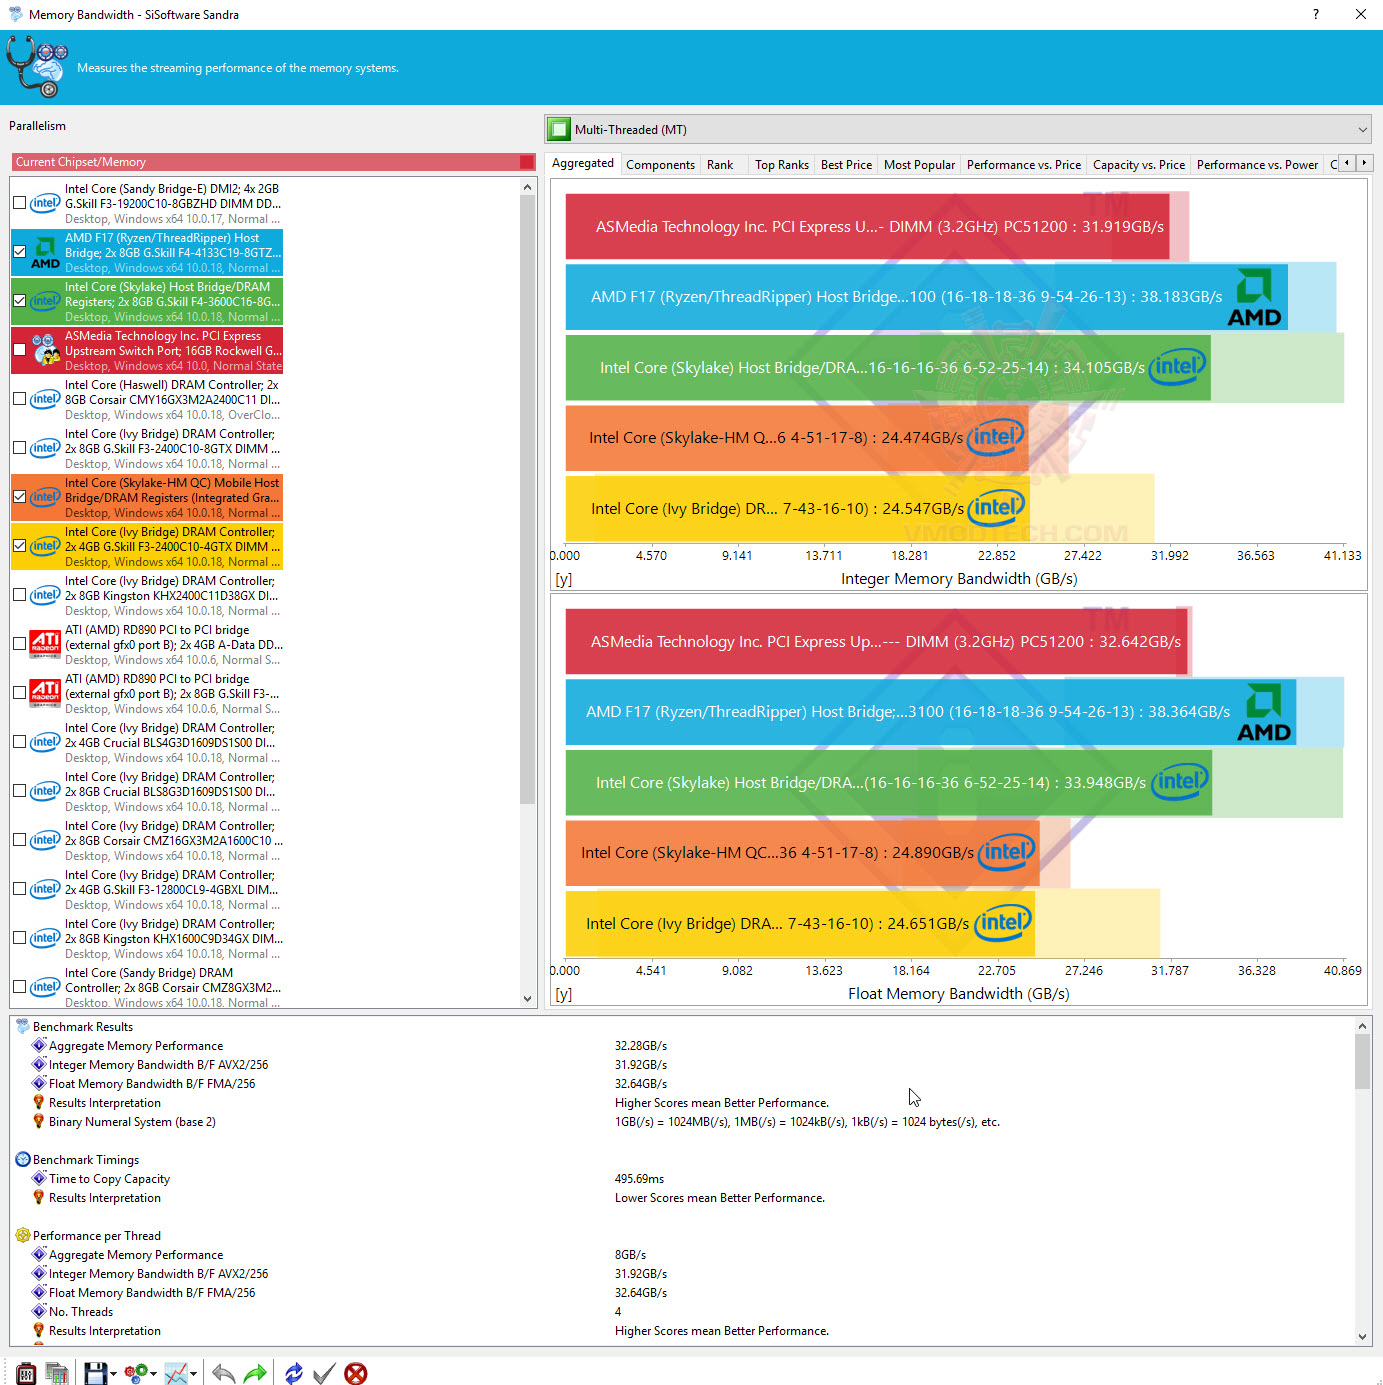Open the save icon's dropdown arrow

[113, 1374]
